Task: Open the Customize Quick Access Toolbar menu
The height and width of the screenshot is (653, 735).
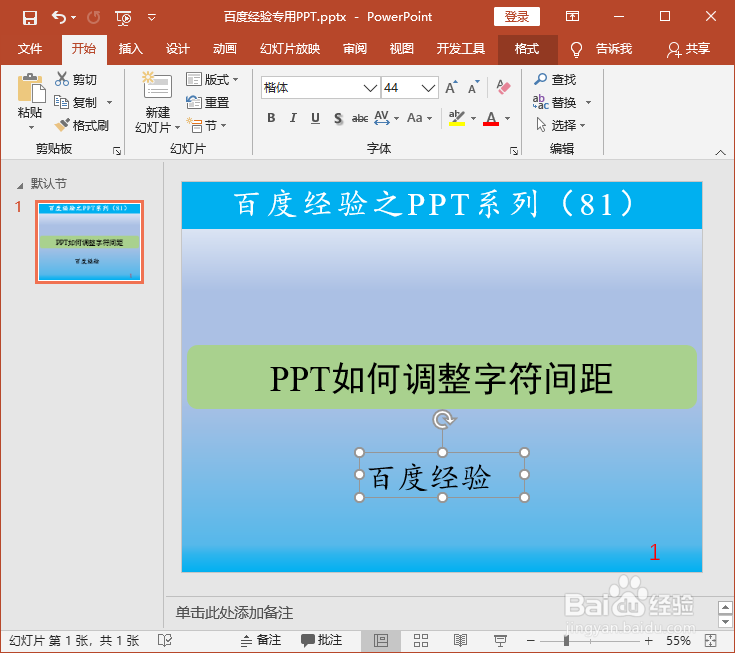Action: (151, 18)
